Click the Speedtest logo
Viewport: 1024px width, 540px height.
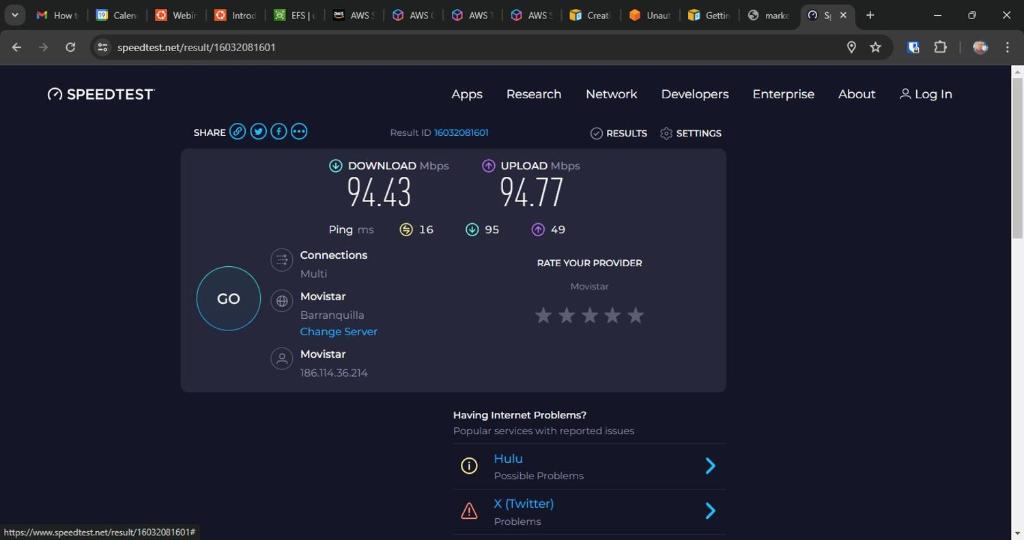(101, 94)
